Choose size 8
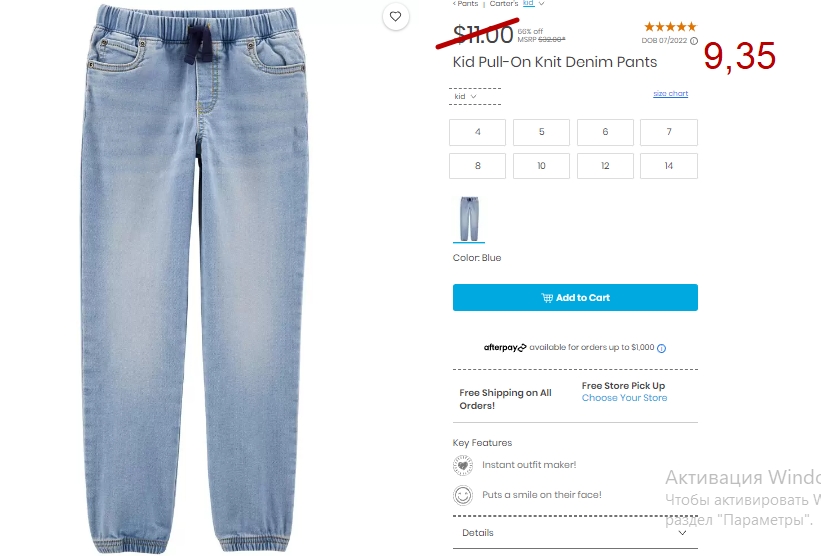 pos(478,166)
